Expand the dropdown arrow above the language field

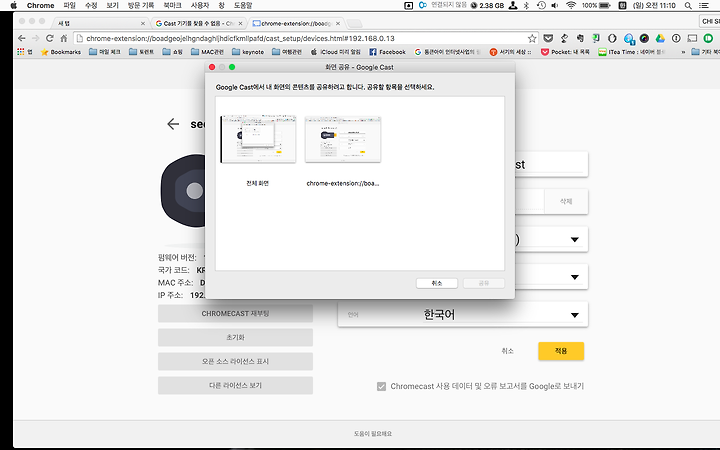coord(574,277)
